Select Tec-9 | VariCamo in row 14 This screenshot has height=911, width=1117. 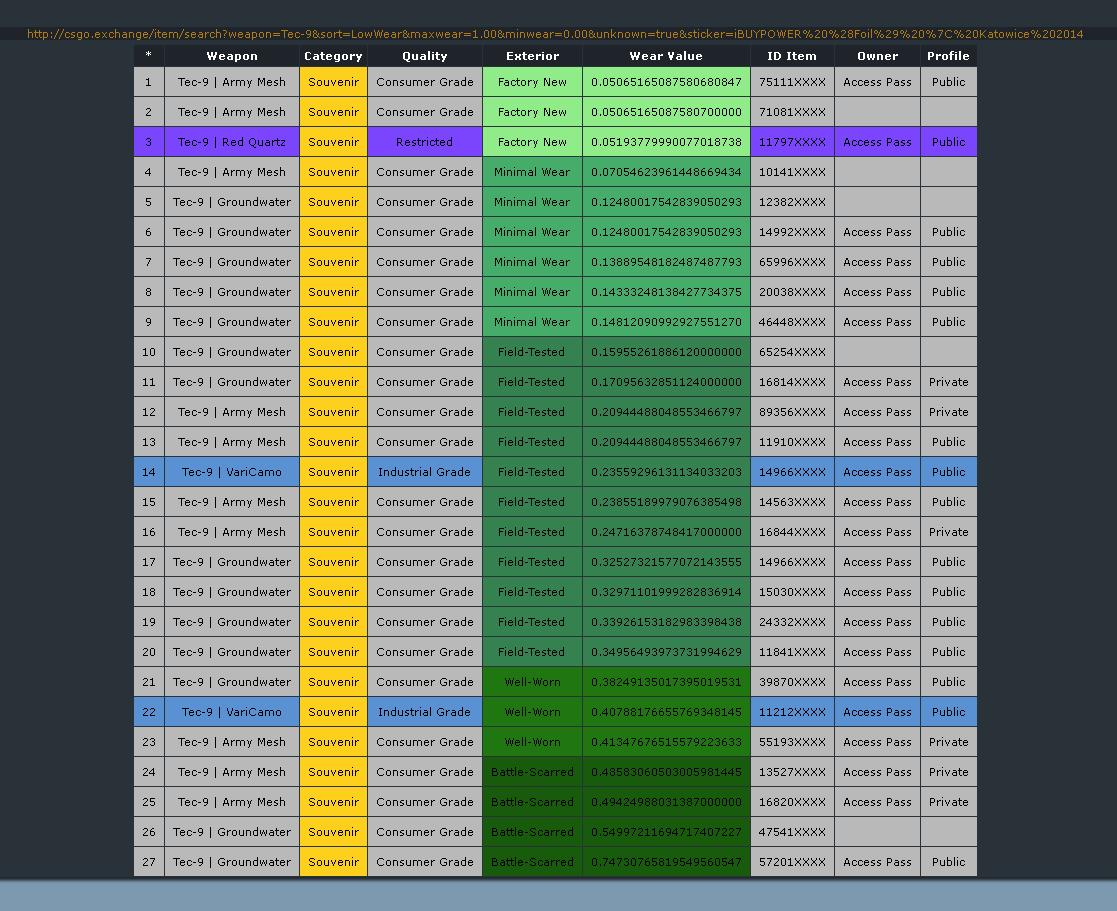tap(232, 472)
